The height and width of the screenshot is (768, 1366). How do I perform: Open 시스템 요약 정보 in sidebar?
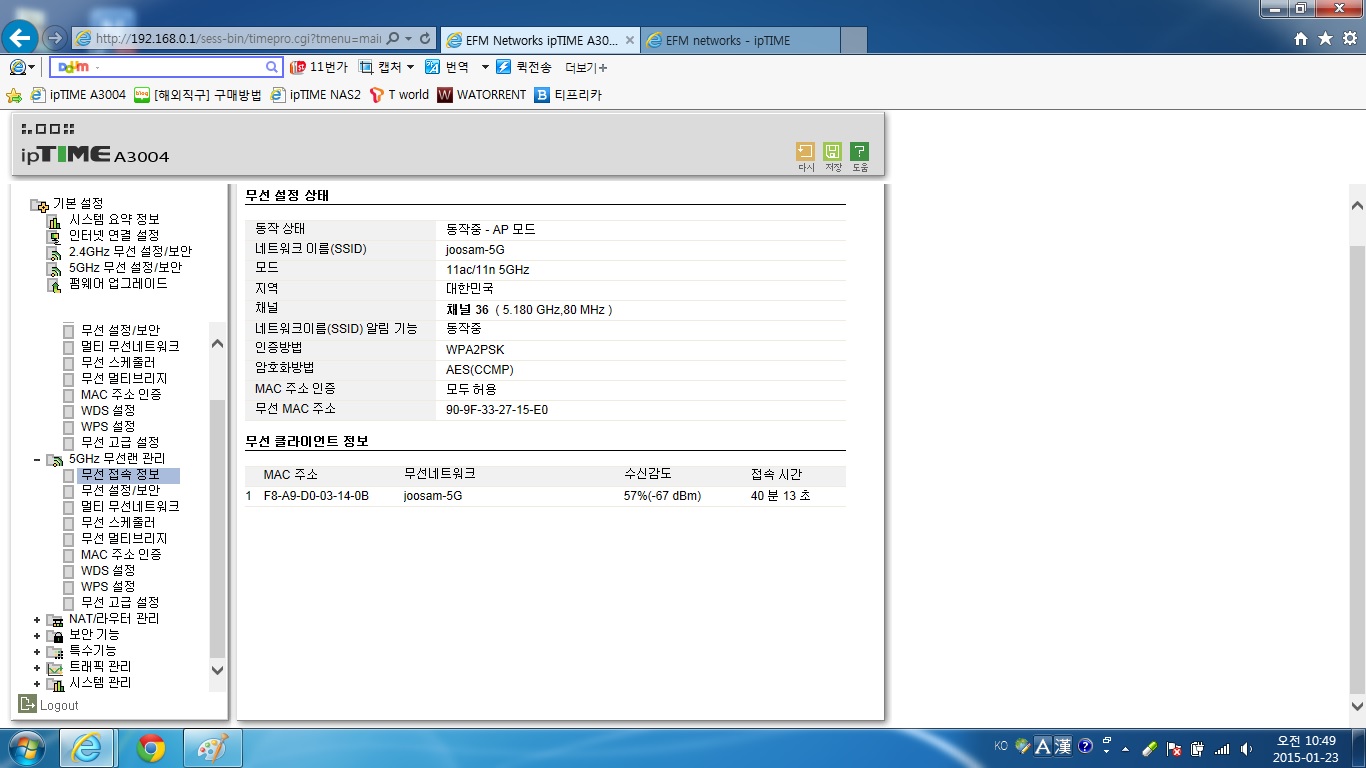114,219
